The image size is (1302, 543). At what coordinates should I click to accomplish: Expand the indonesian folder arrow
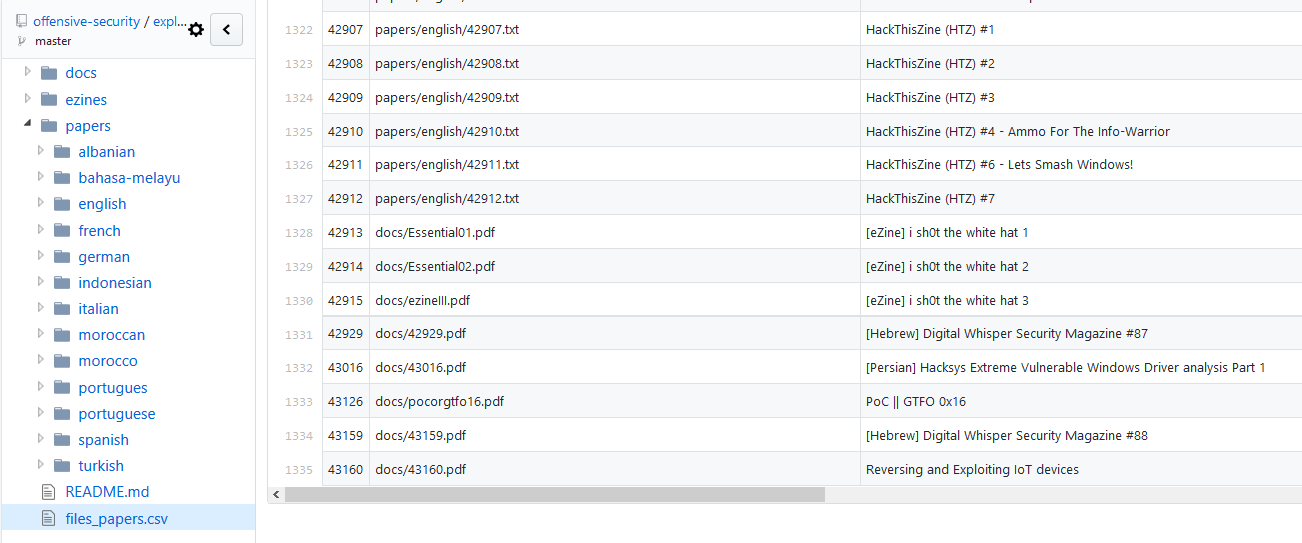(41, 281)
